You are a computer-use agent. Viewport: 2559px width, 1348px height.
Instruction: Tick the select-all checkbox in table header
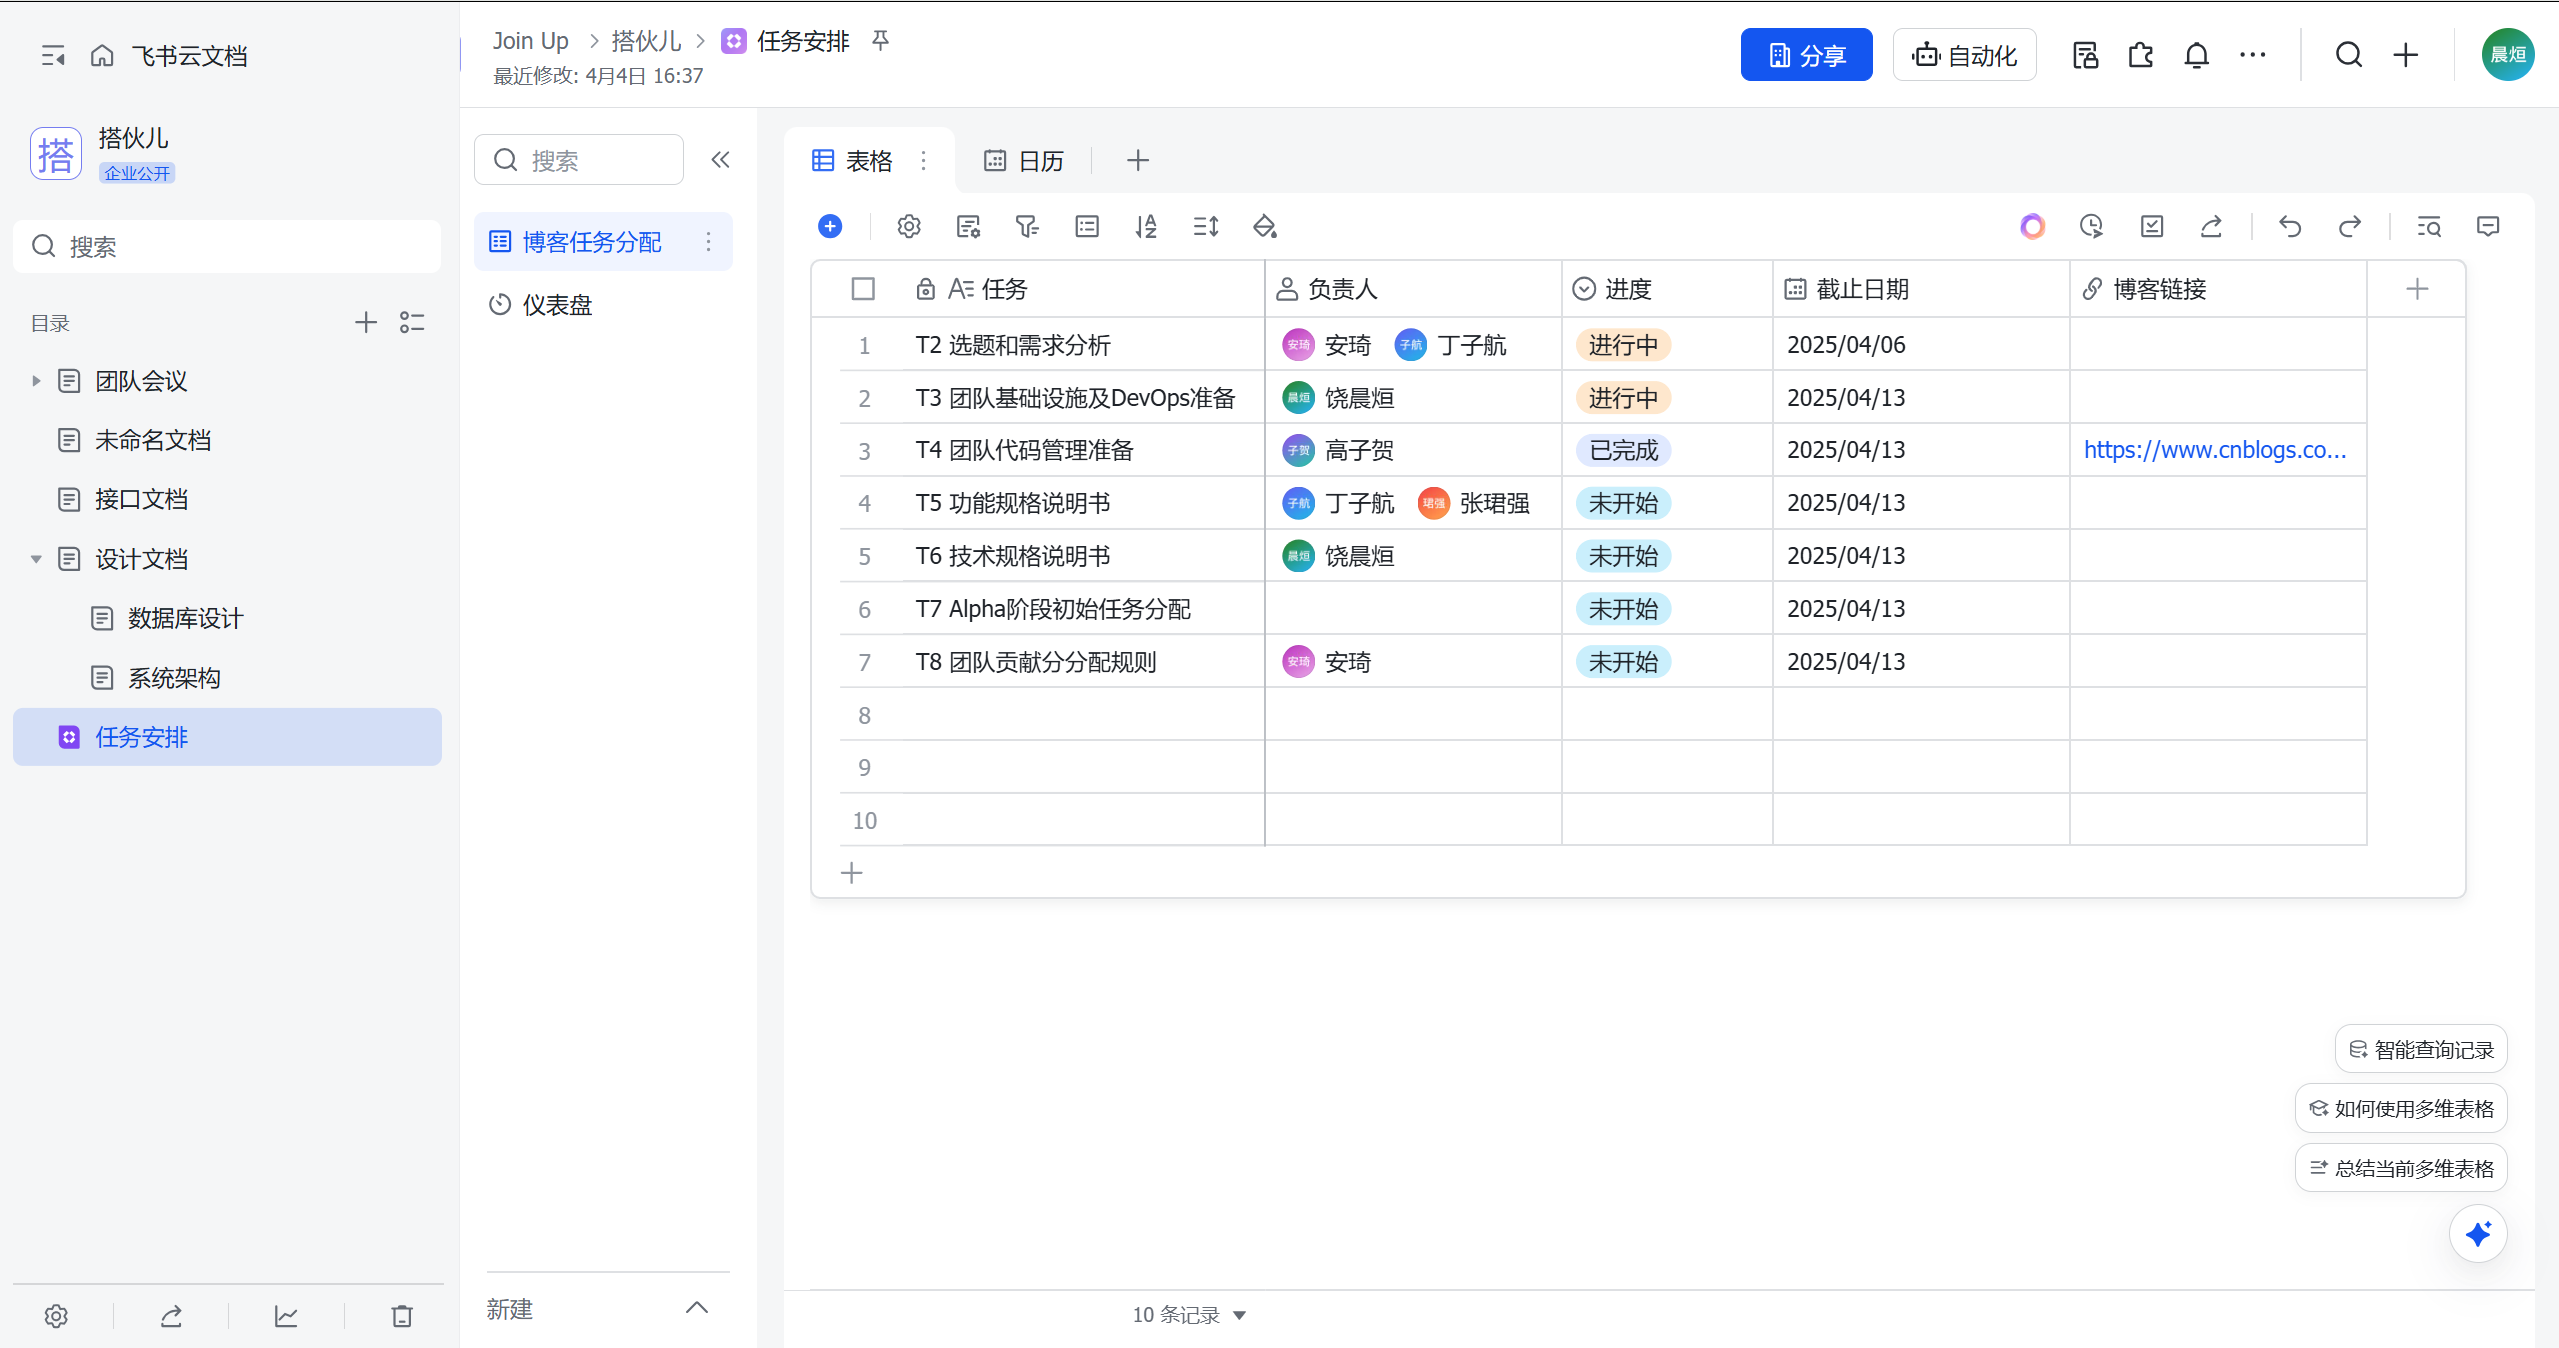pyautogui.click(x=863, y=289)
